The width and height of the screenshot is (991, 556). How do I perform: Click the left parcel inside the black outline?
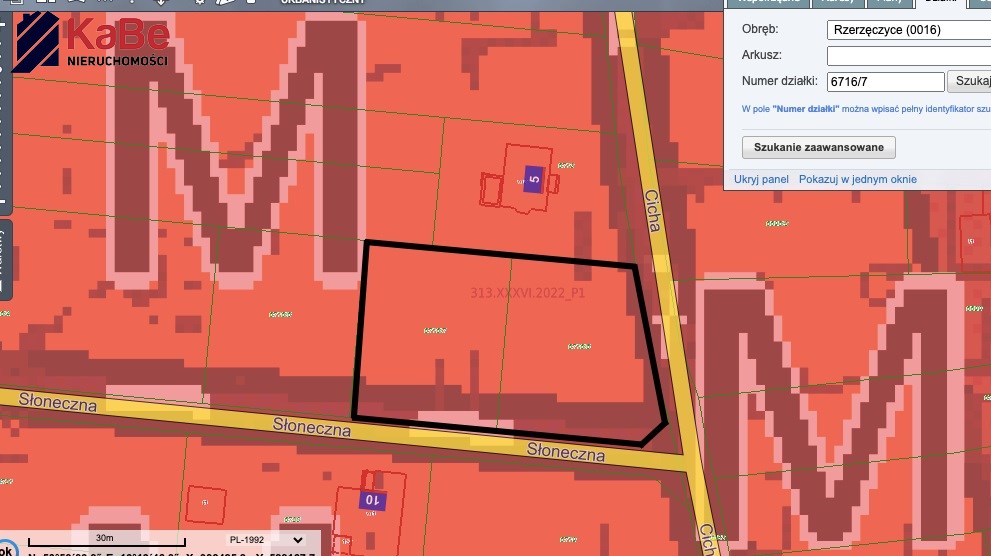pos(432,330)
